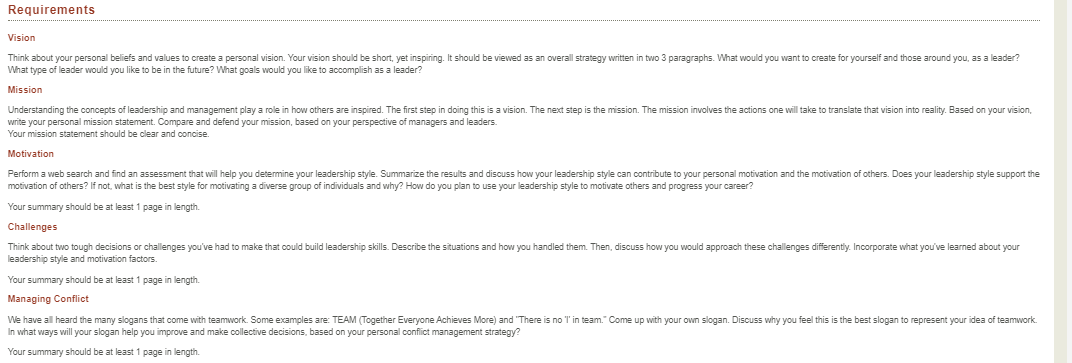
Task: Click the Requirements page heading
Action: coord(52,10)
